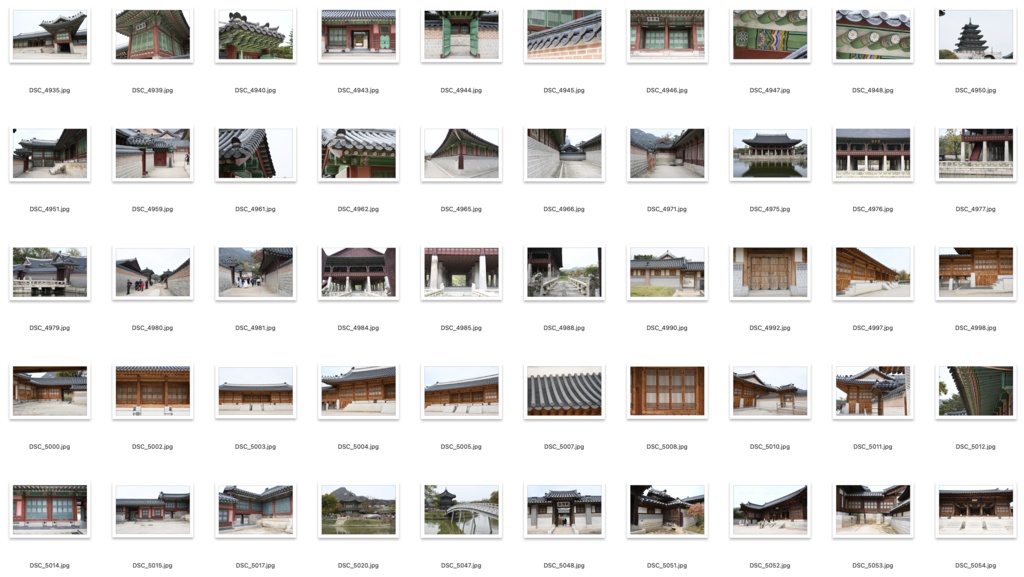Open the pond garden photo DSC_5020.jpg

357,509
